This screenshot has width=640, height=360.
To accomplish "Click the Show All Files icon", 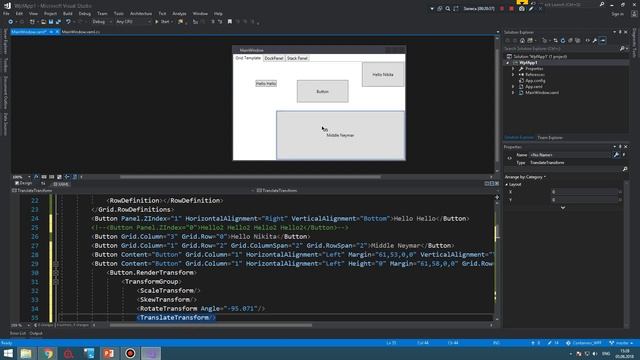I will pyautogui.click(x=578, y=40).
